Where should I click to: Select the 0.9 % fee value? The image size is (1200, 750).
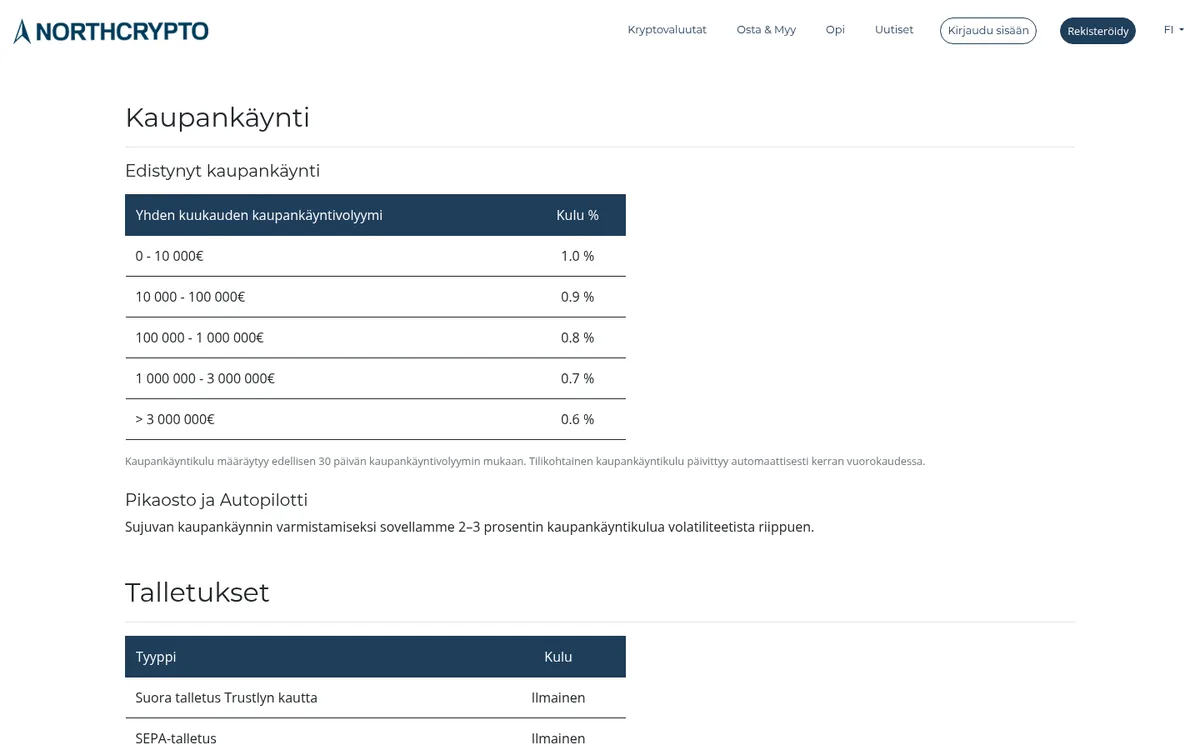coord(578,297)
